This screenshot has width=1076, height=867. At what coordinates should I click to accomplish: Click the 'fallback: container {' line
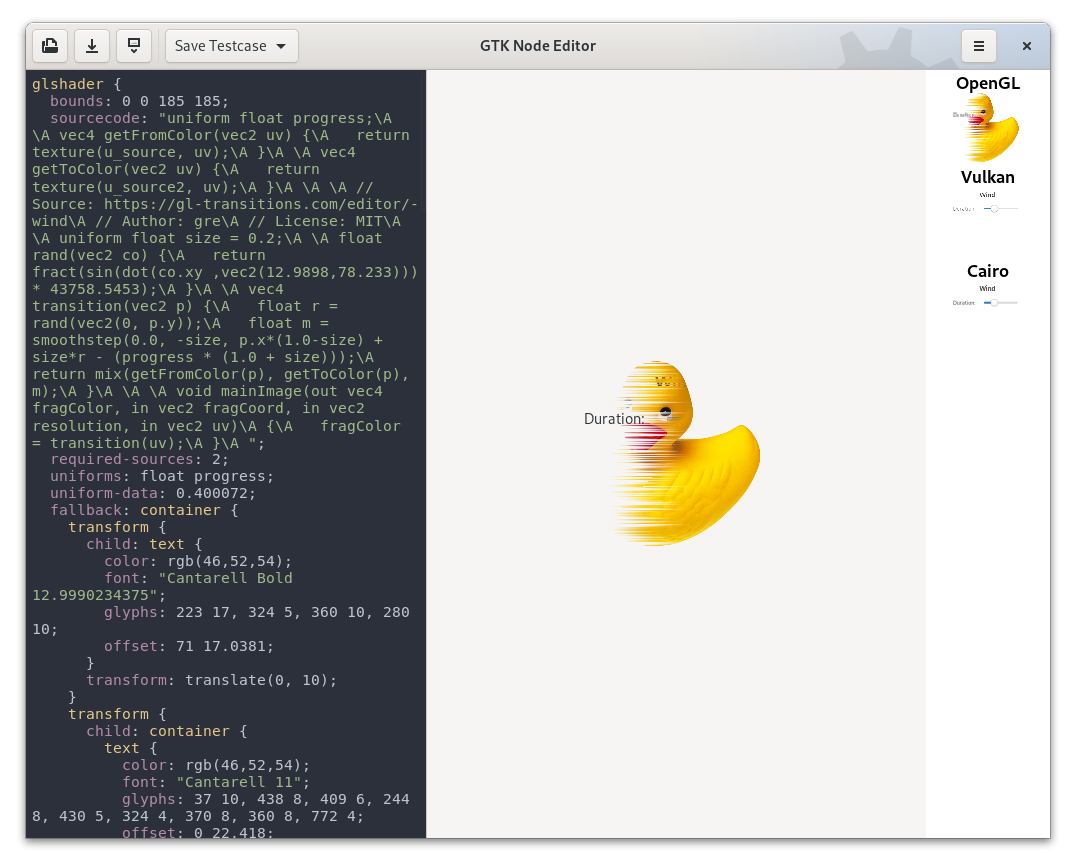(144, 510)
